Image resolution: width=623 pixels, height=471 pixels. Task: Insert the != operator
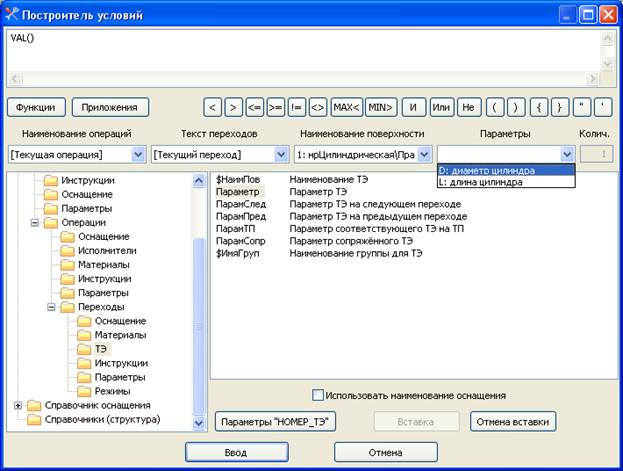[x=297, y=107]
